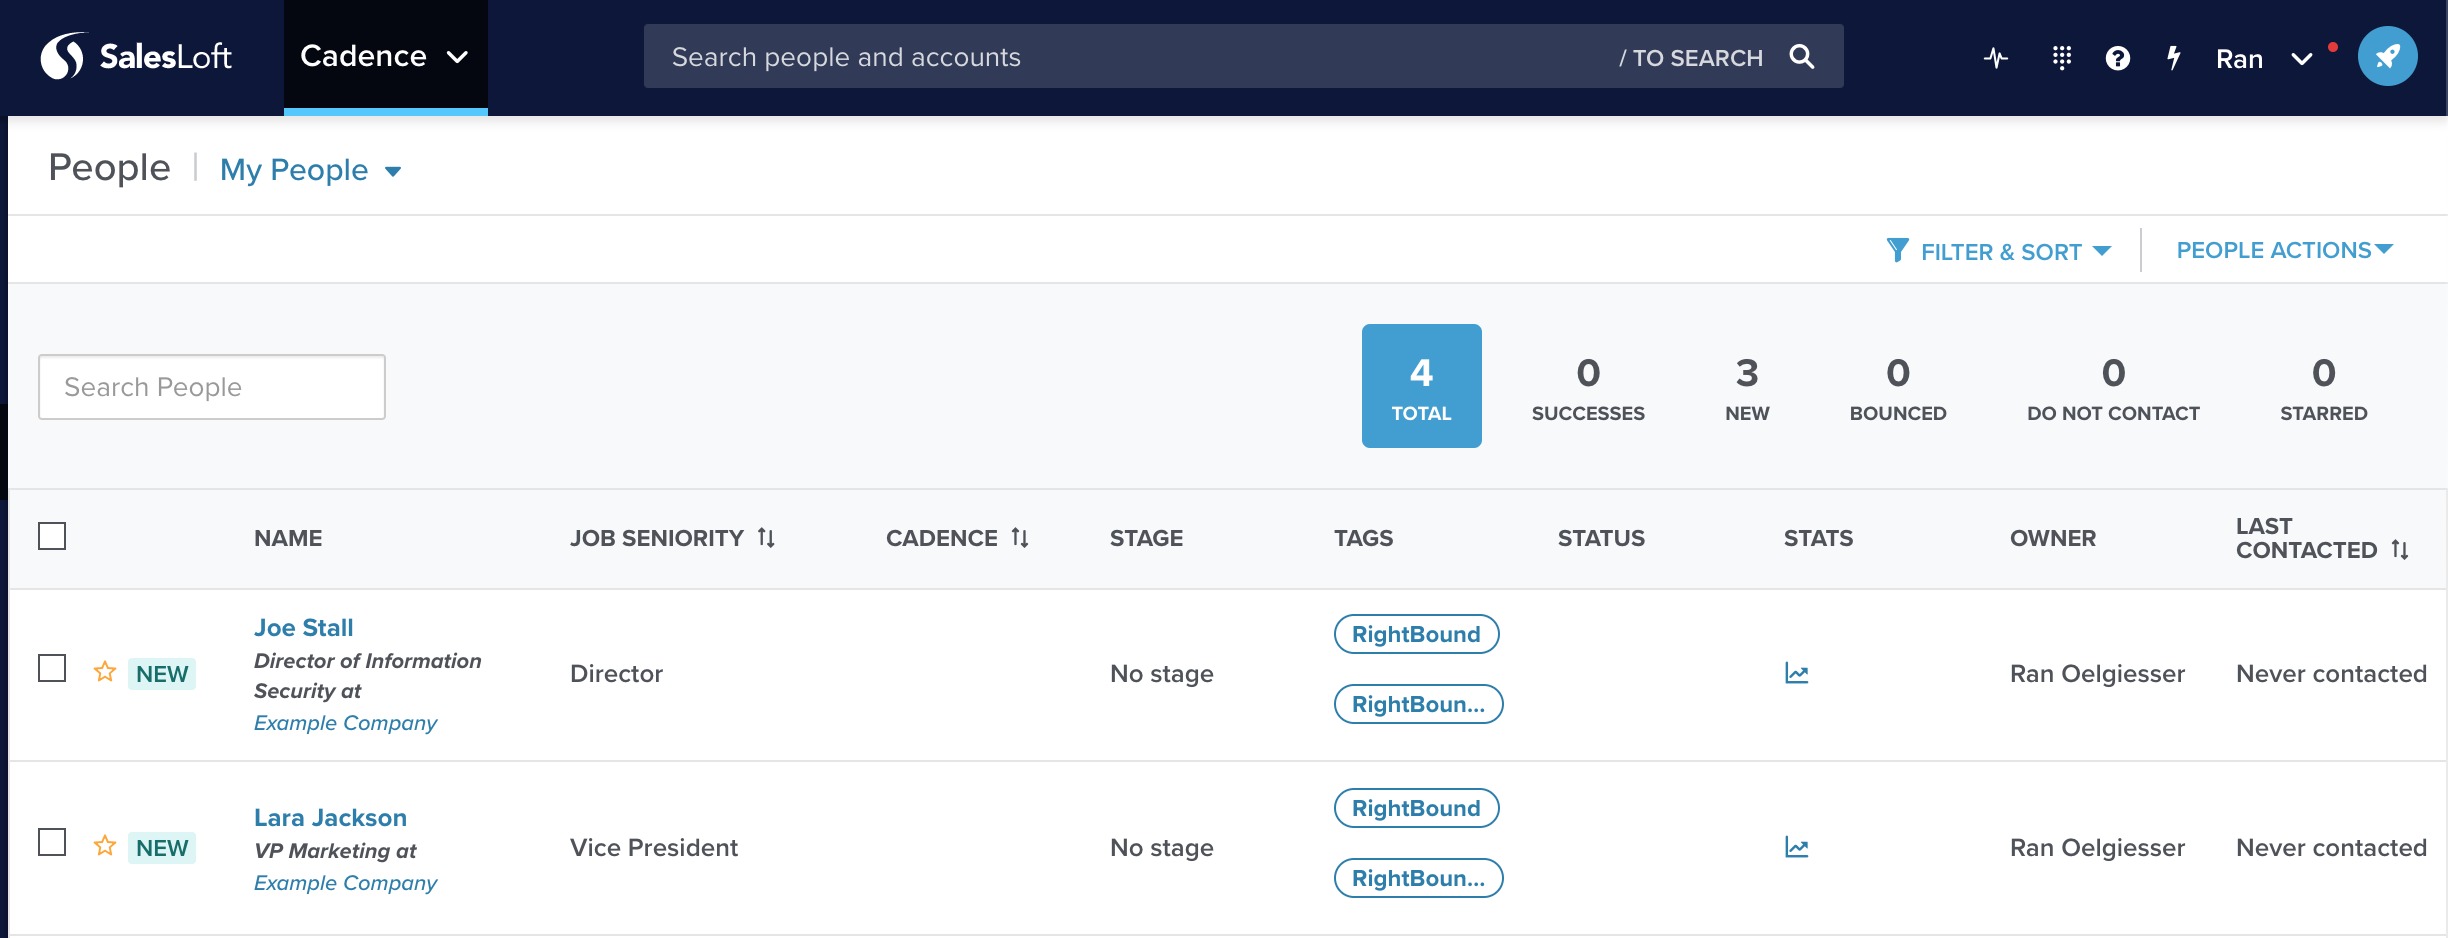
Task: Show the Successes people tab
Action: pyautogui.click(x=1588, y=388)
